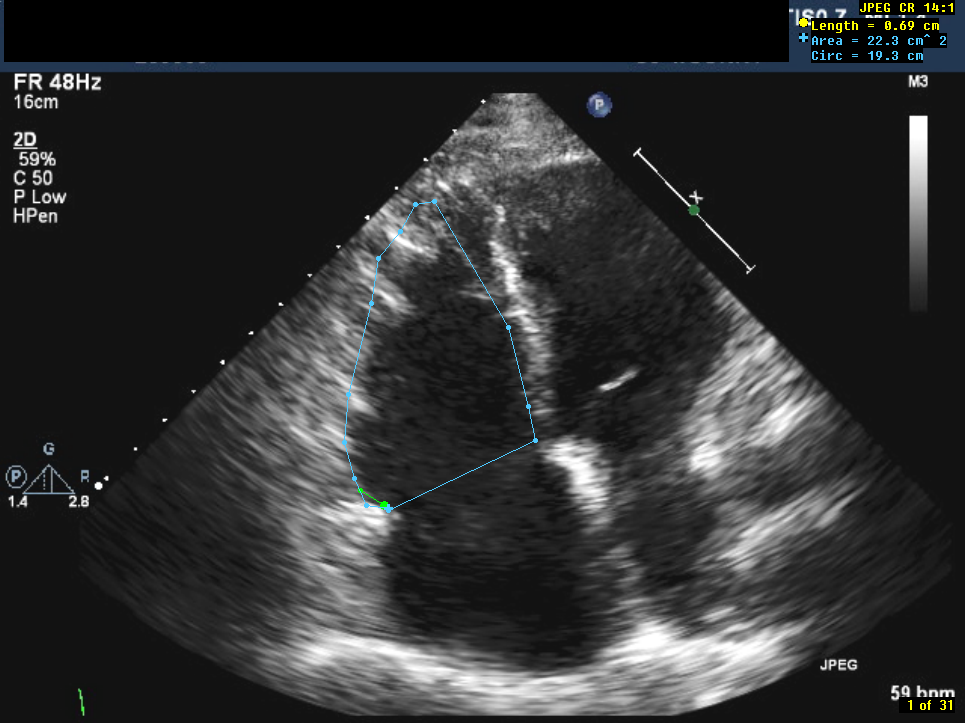Click the circled P icon at left
This screenshot has width=965, height=723.
point(16,476)
